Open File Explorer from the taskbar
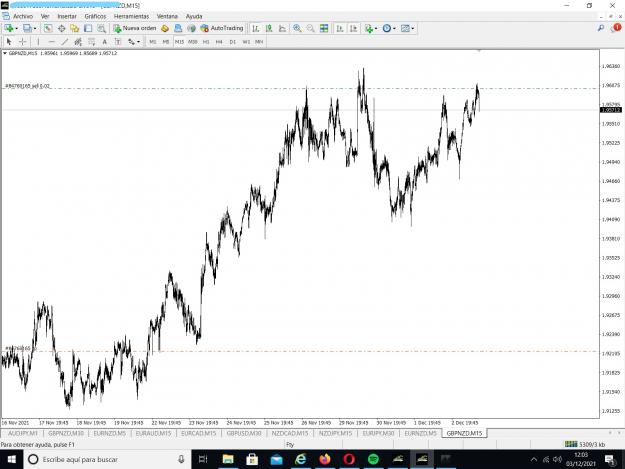 228,459
